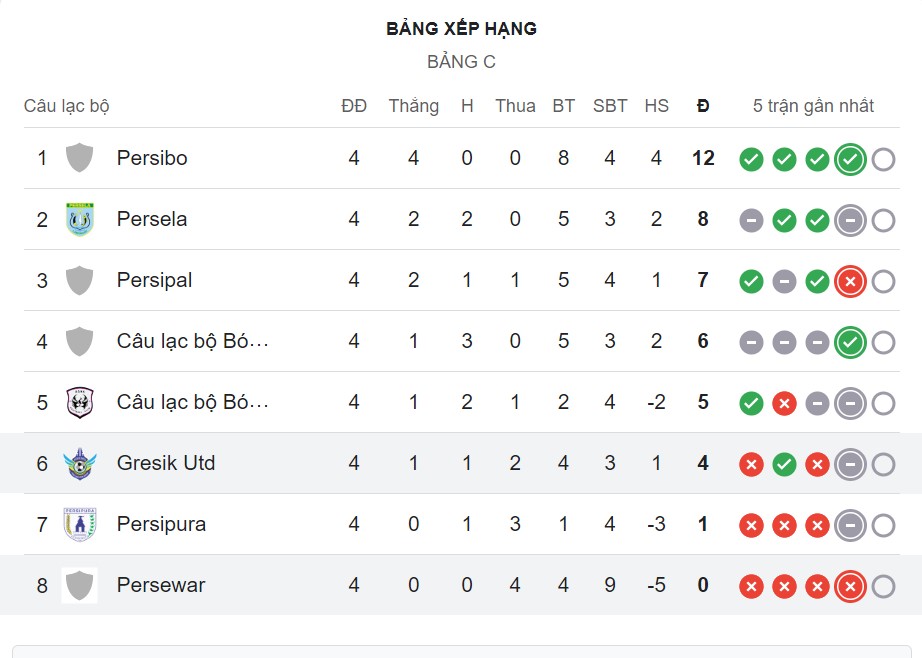This screenshot has height=658, width=922.
Task: Toggle Gresik Utd's highlighted draw indicator
Action: (x=850, y=463)
